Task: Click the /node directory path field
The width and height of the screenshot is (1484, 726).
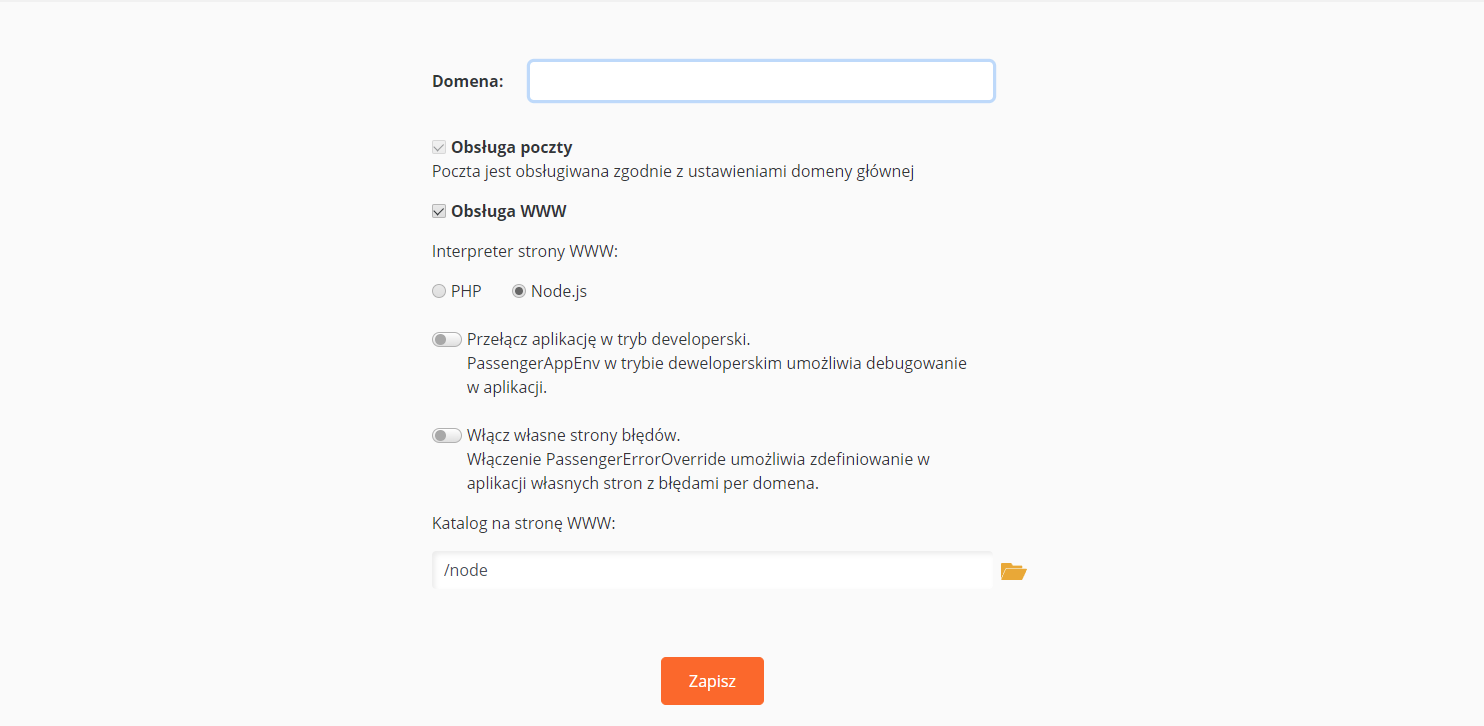Action: [x=712, y=571]
